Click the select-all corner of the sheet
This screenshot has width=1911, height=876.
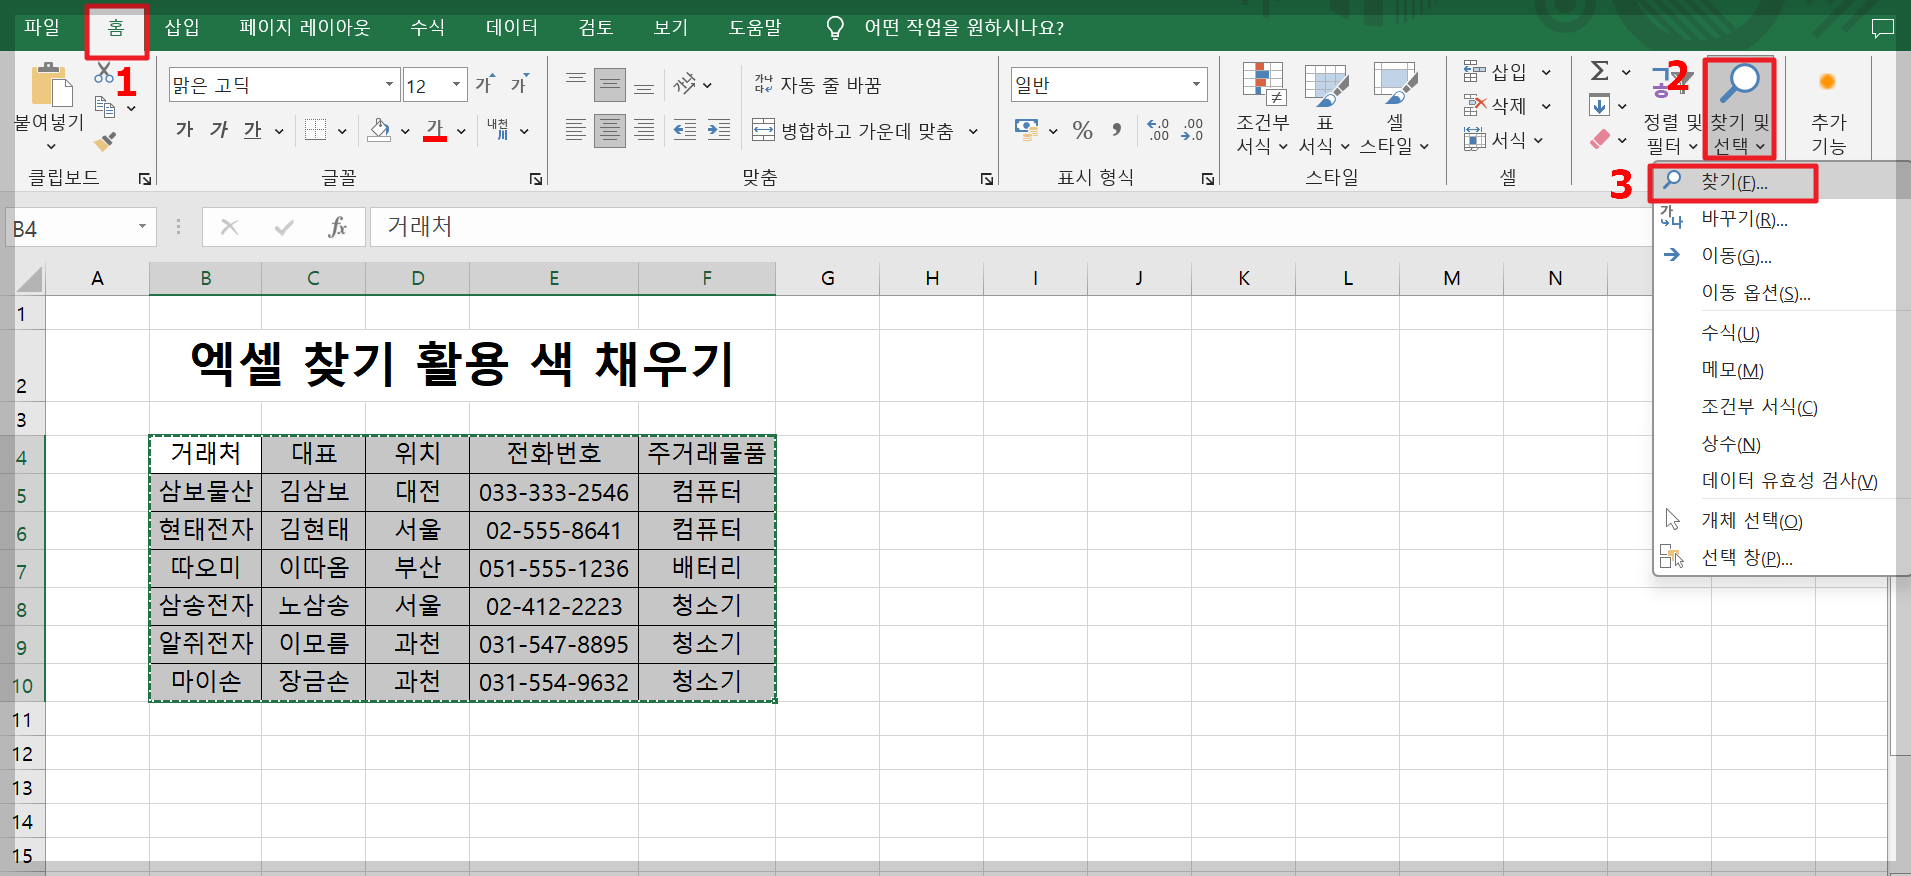(30, 278)
